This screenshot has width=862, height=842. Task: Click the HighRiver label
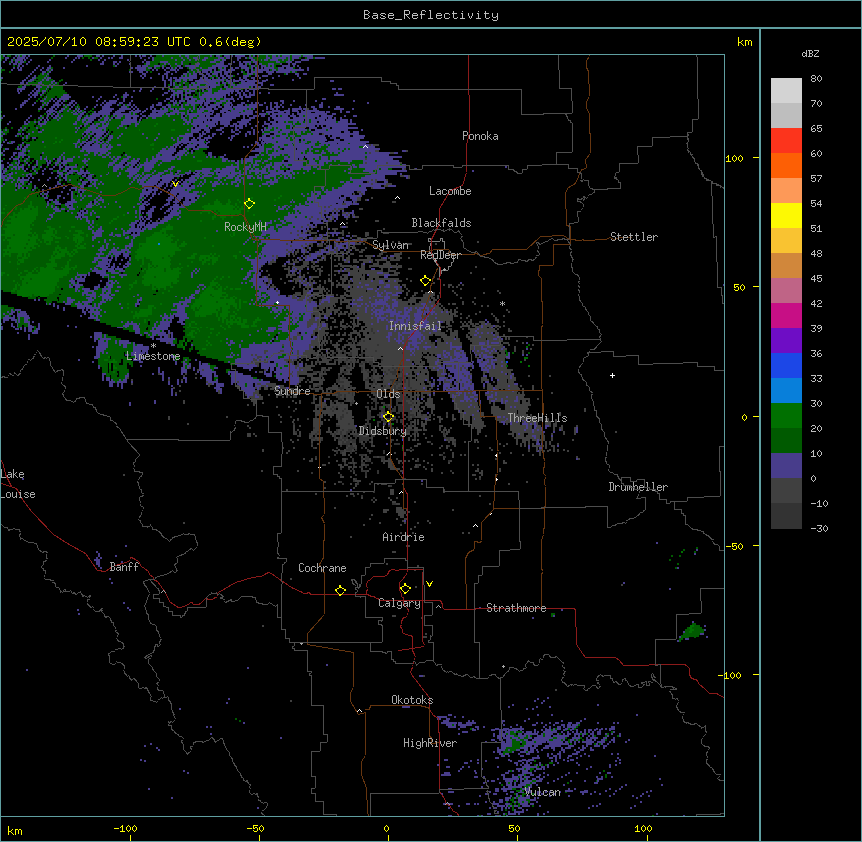(430, 743)
